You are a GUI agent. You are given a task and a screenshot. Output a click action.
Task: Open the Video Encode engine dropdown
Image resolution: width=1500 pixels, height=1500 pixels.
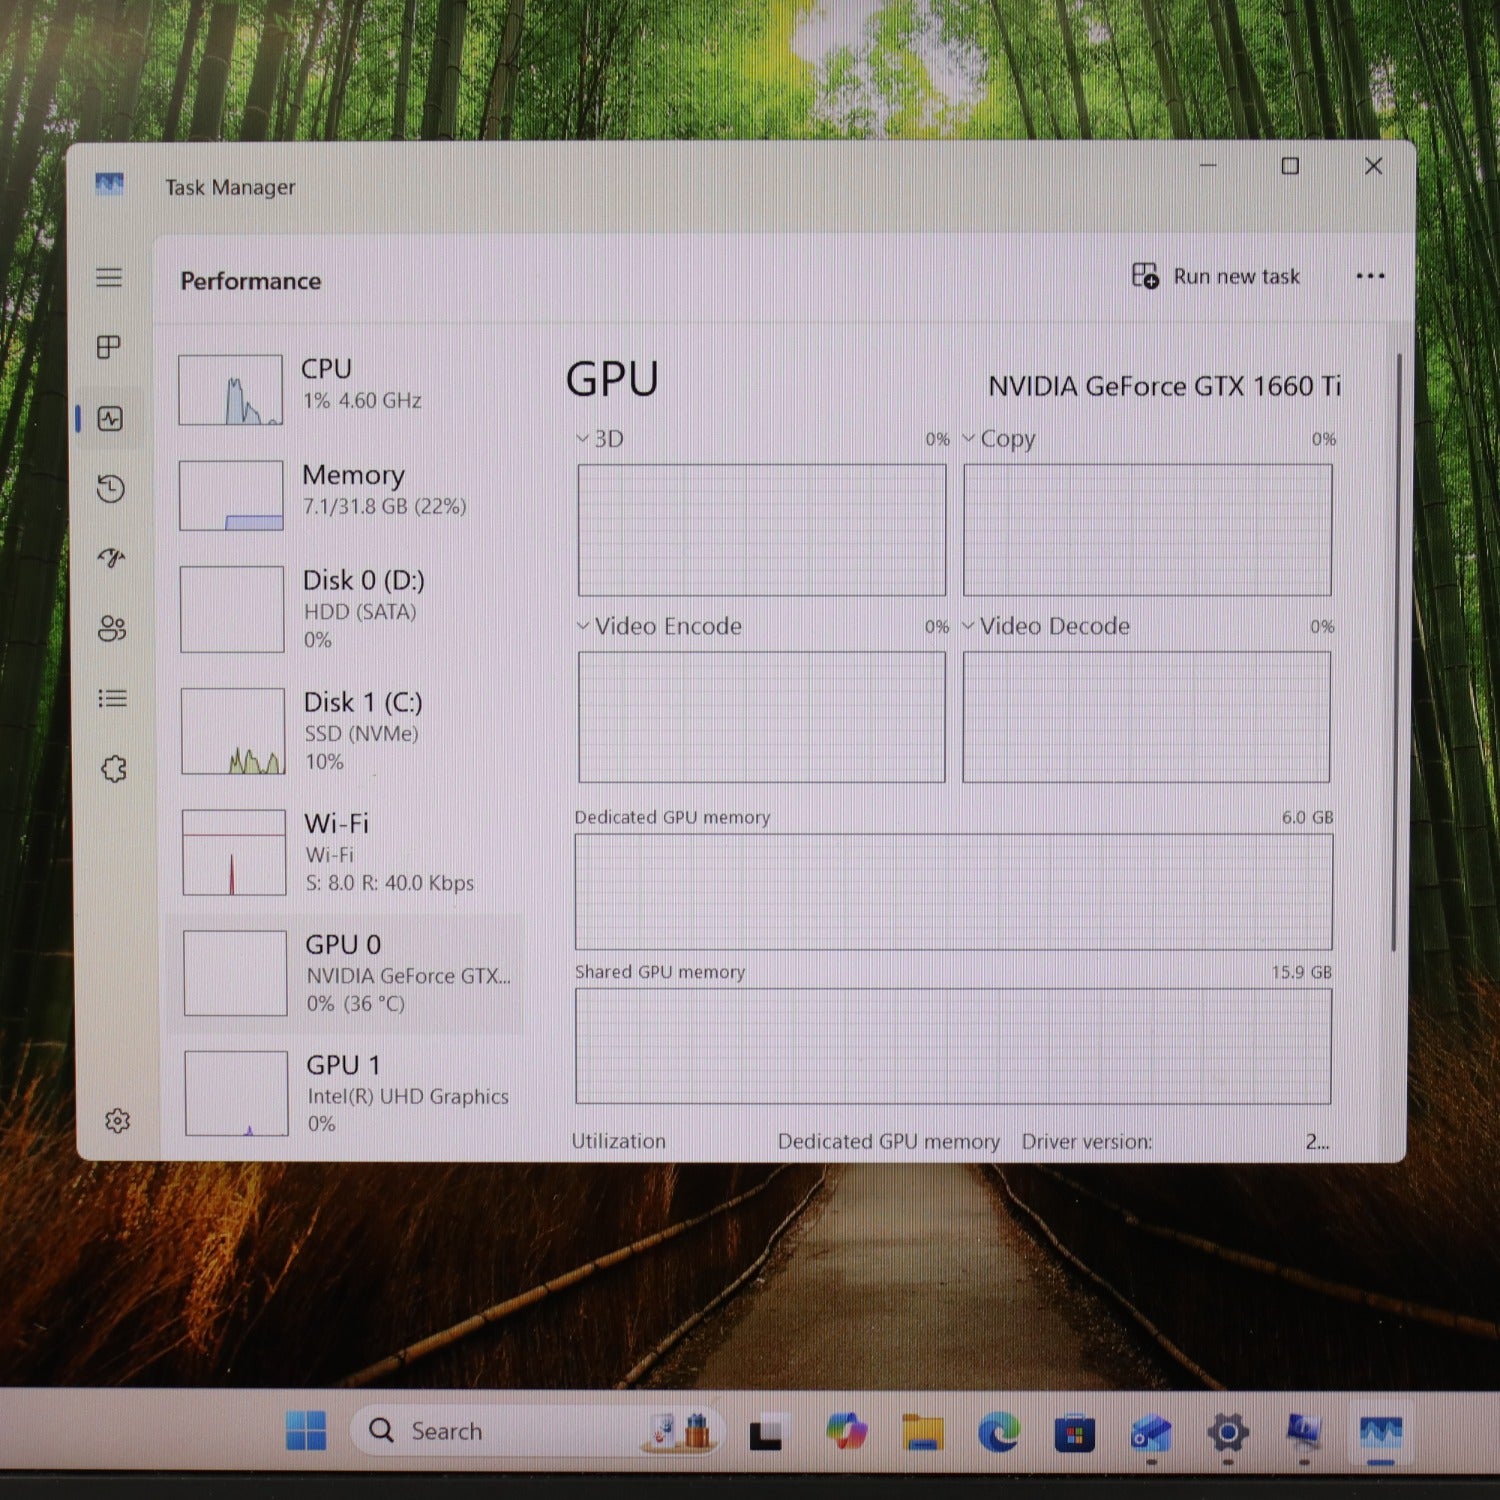click(x=583, y=625)
